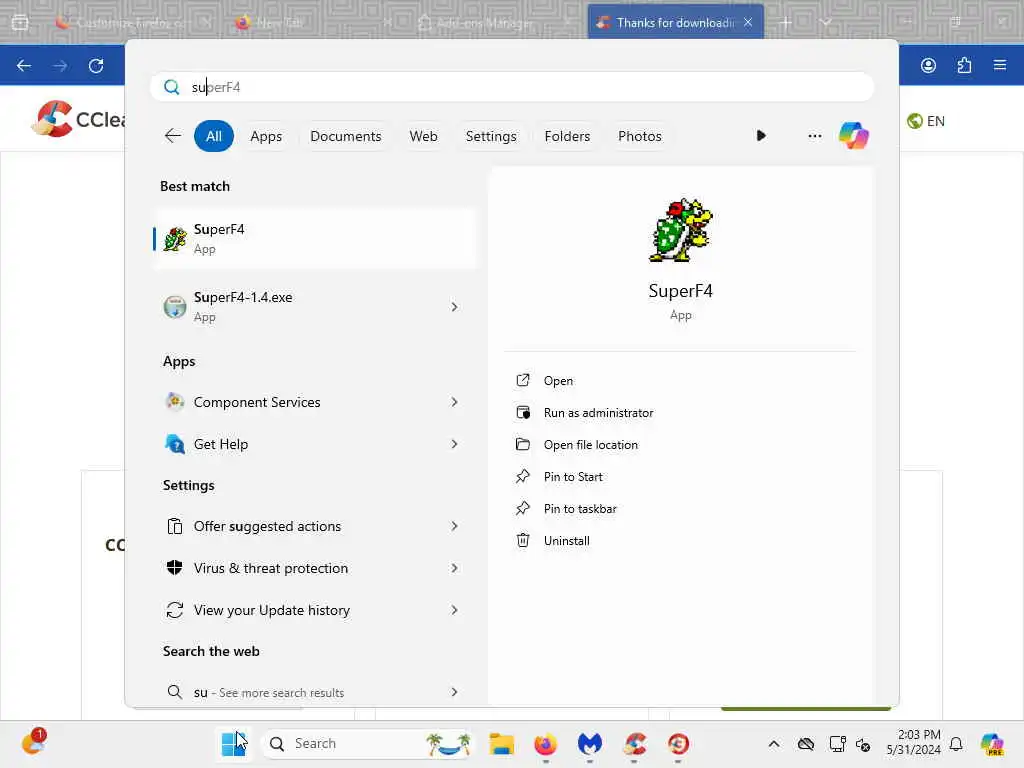Viewport: 1024px width, 768px height.
Task: Expand SuperF4-1.4.exe result options
Action: [x=454, y=307]
